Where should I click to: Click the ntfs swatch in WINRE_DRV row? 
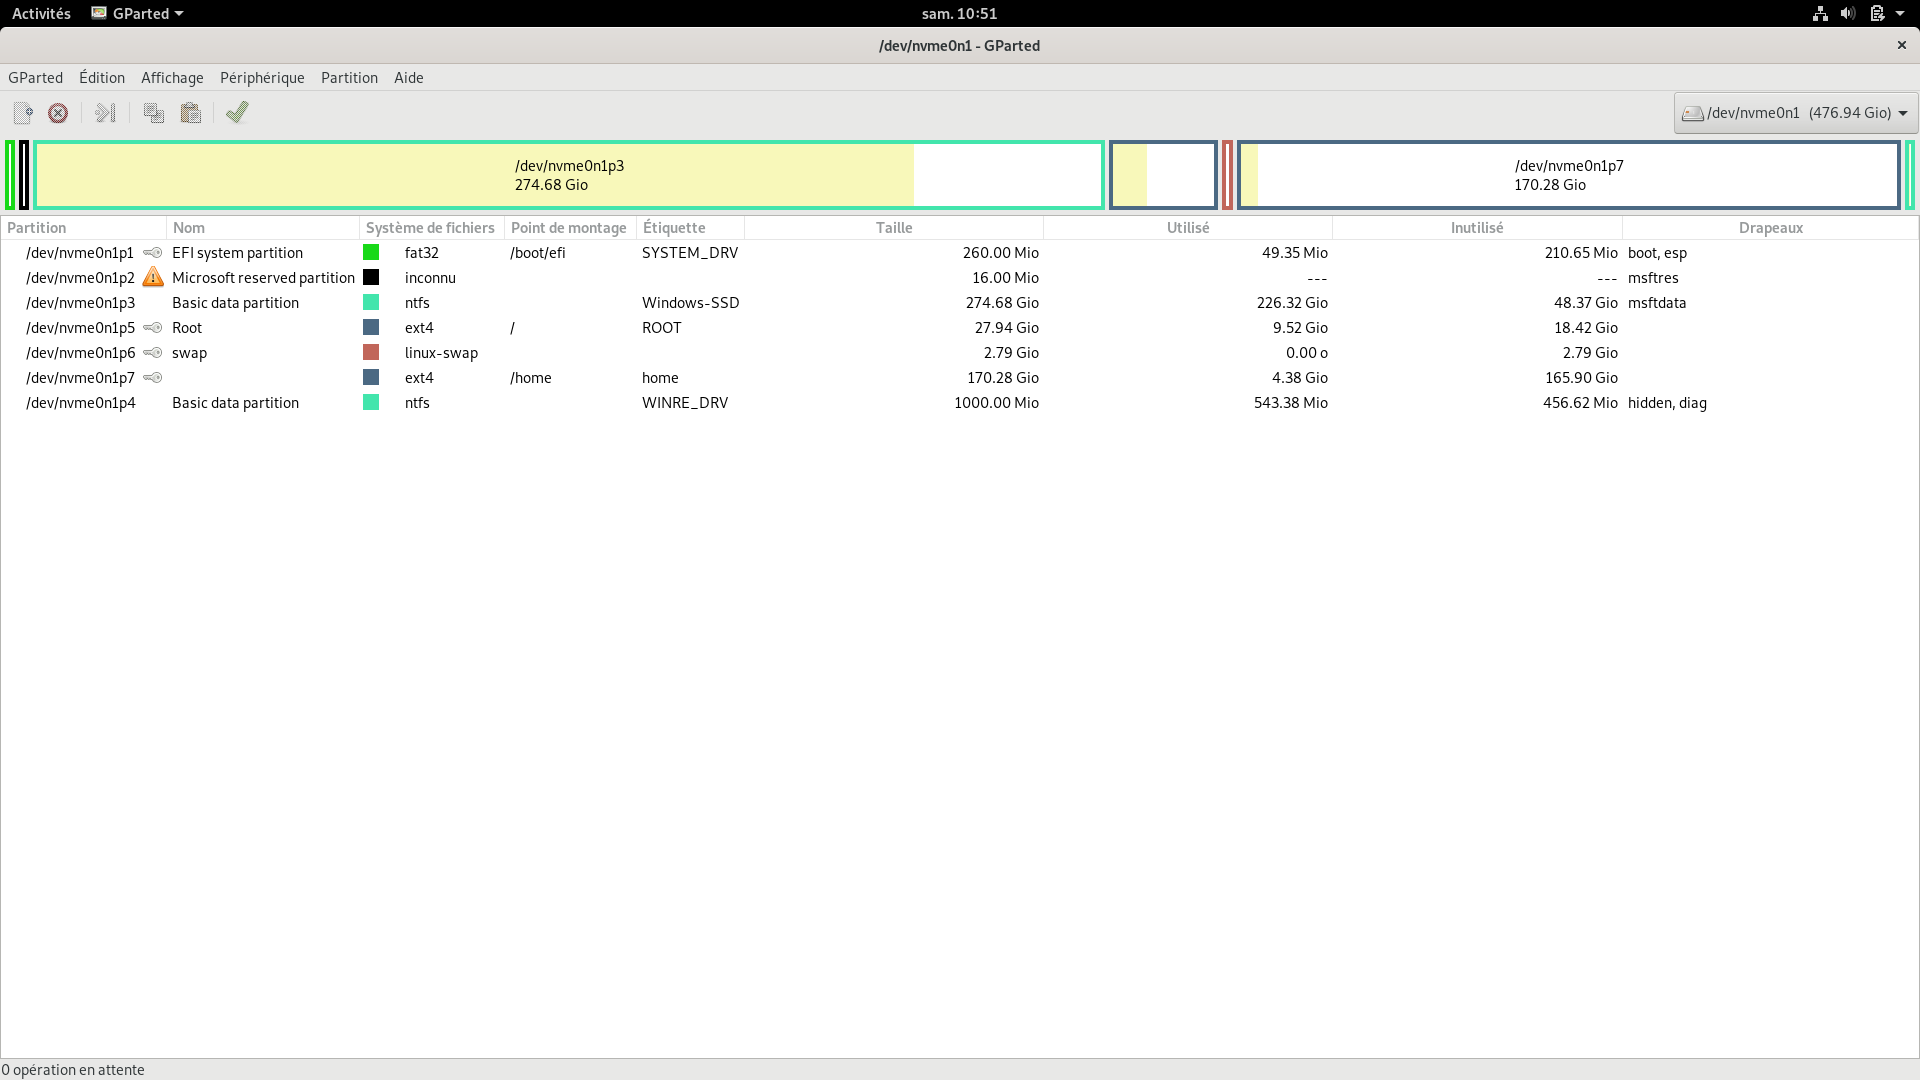coord(371,402)
